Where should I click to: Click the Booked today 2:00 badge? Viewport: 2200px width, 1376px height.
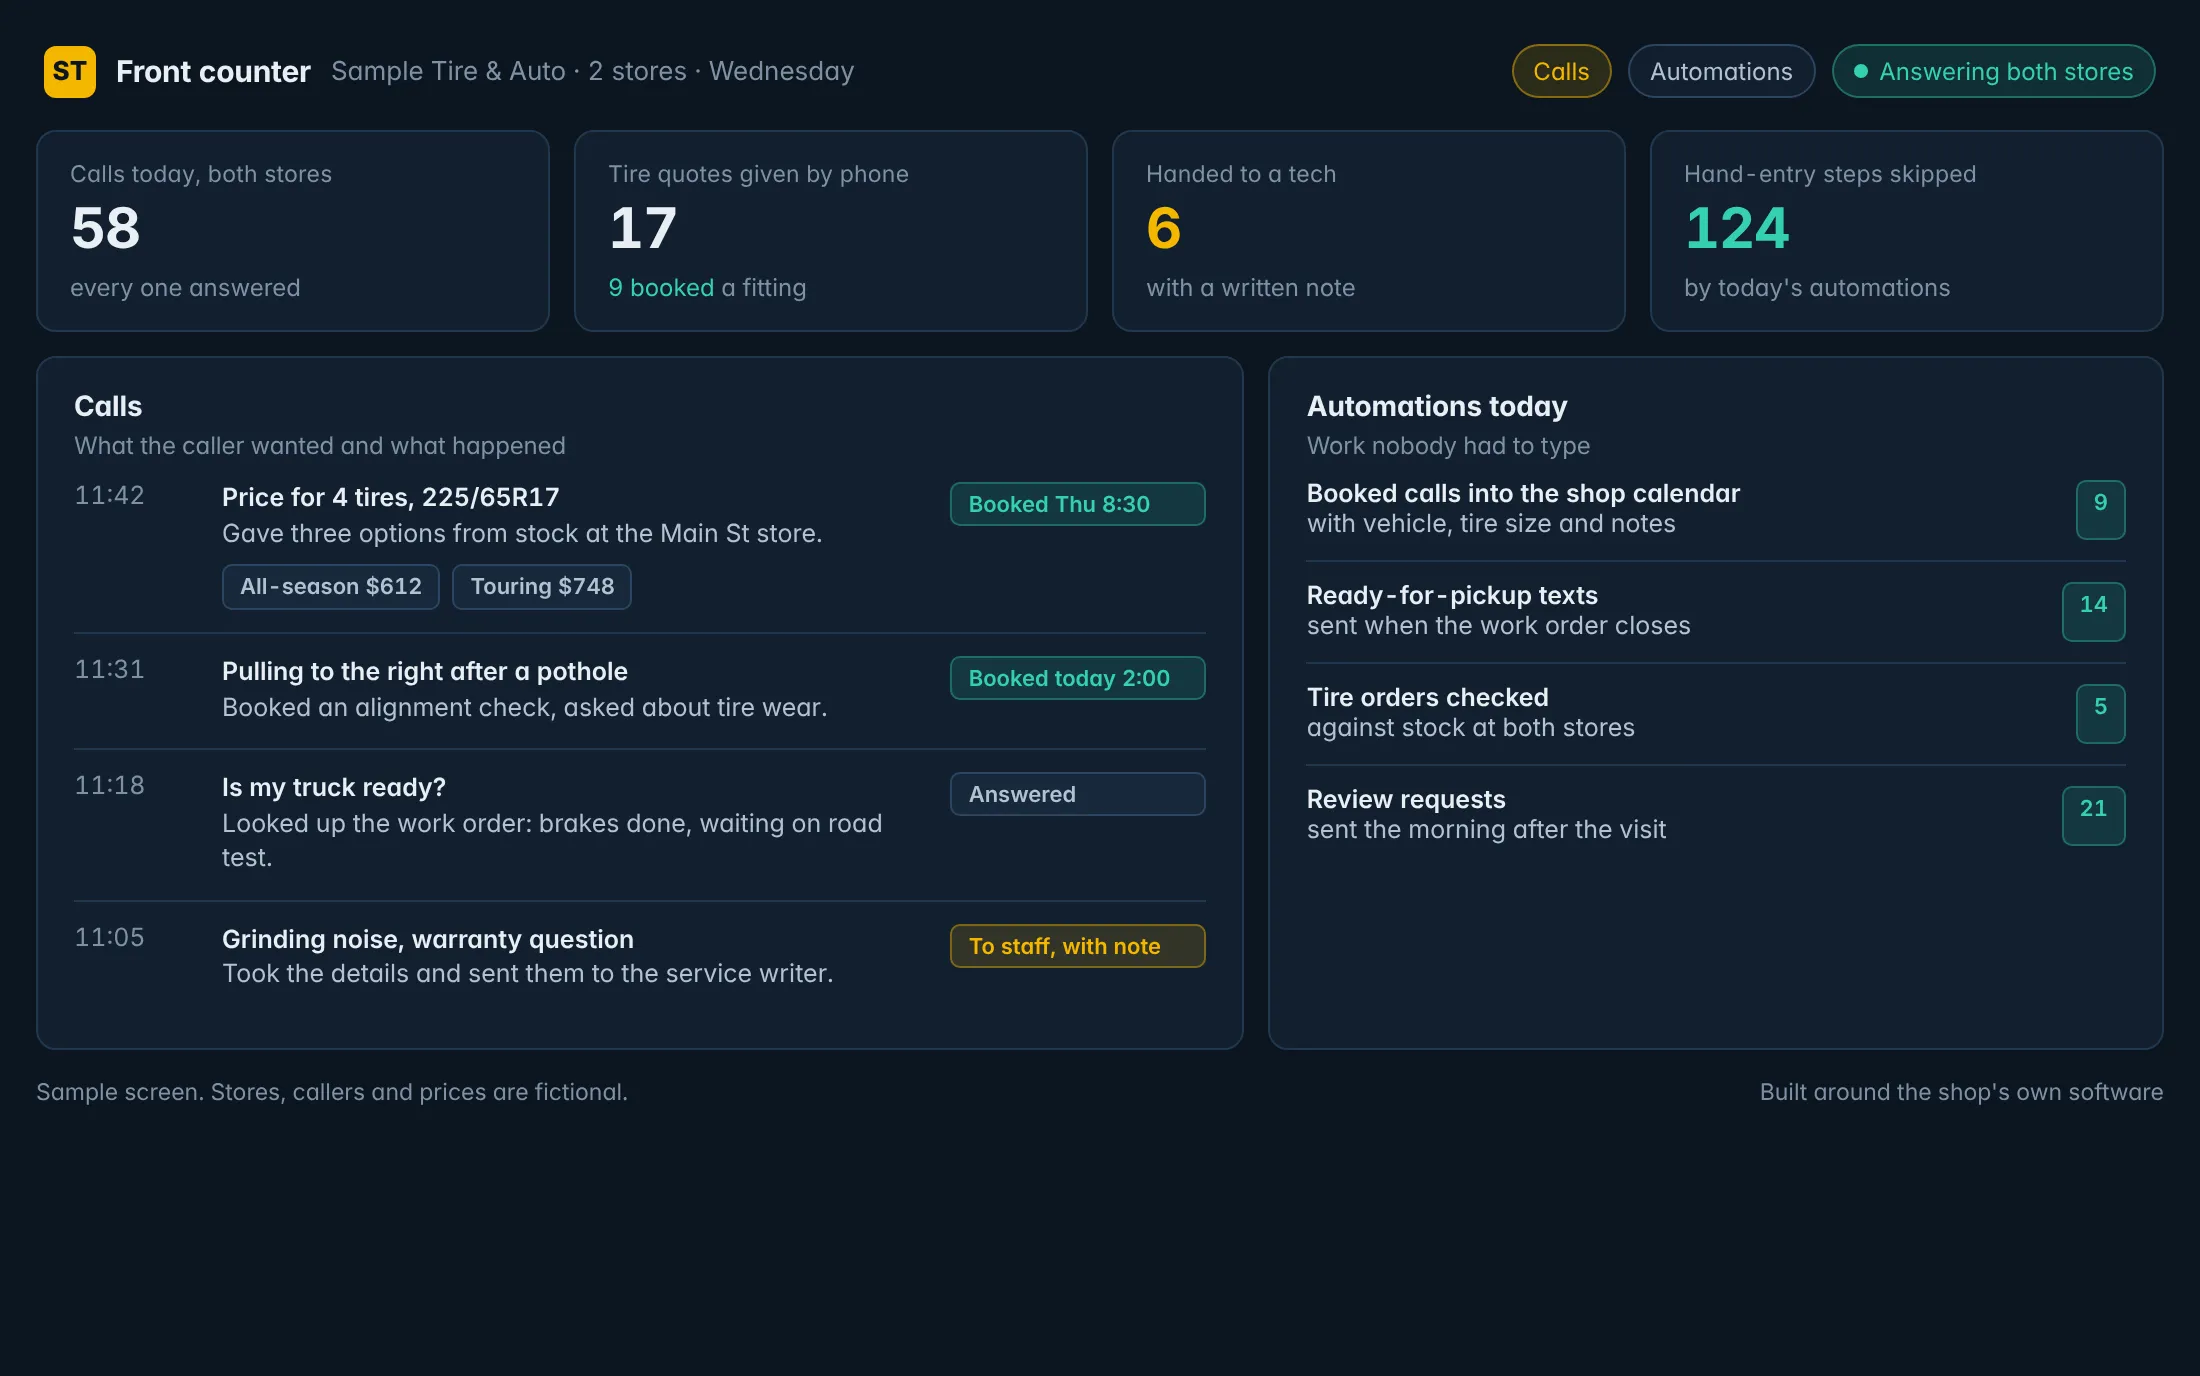[x=1077, y=678]
